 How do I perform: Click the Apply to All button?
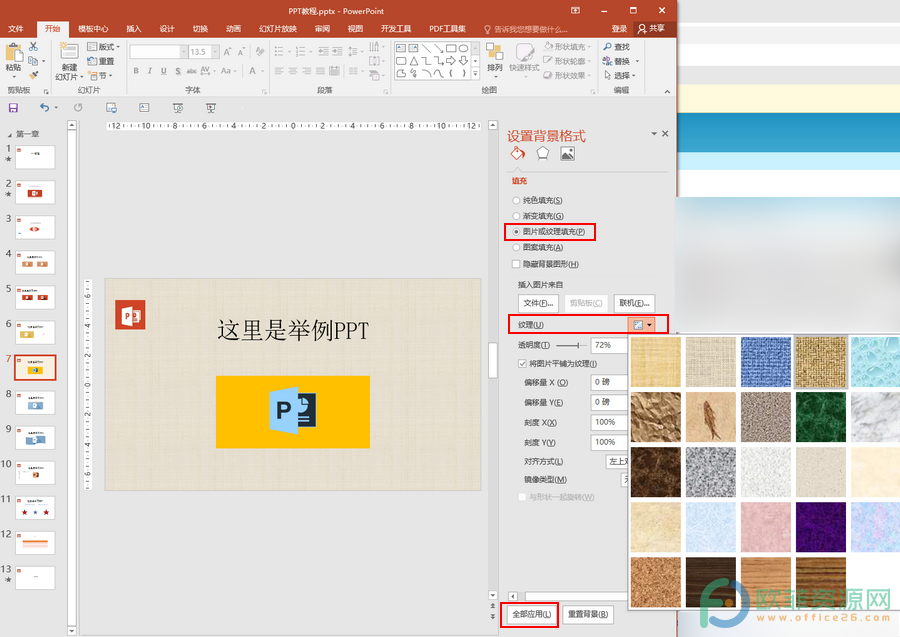[532, 614]
